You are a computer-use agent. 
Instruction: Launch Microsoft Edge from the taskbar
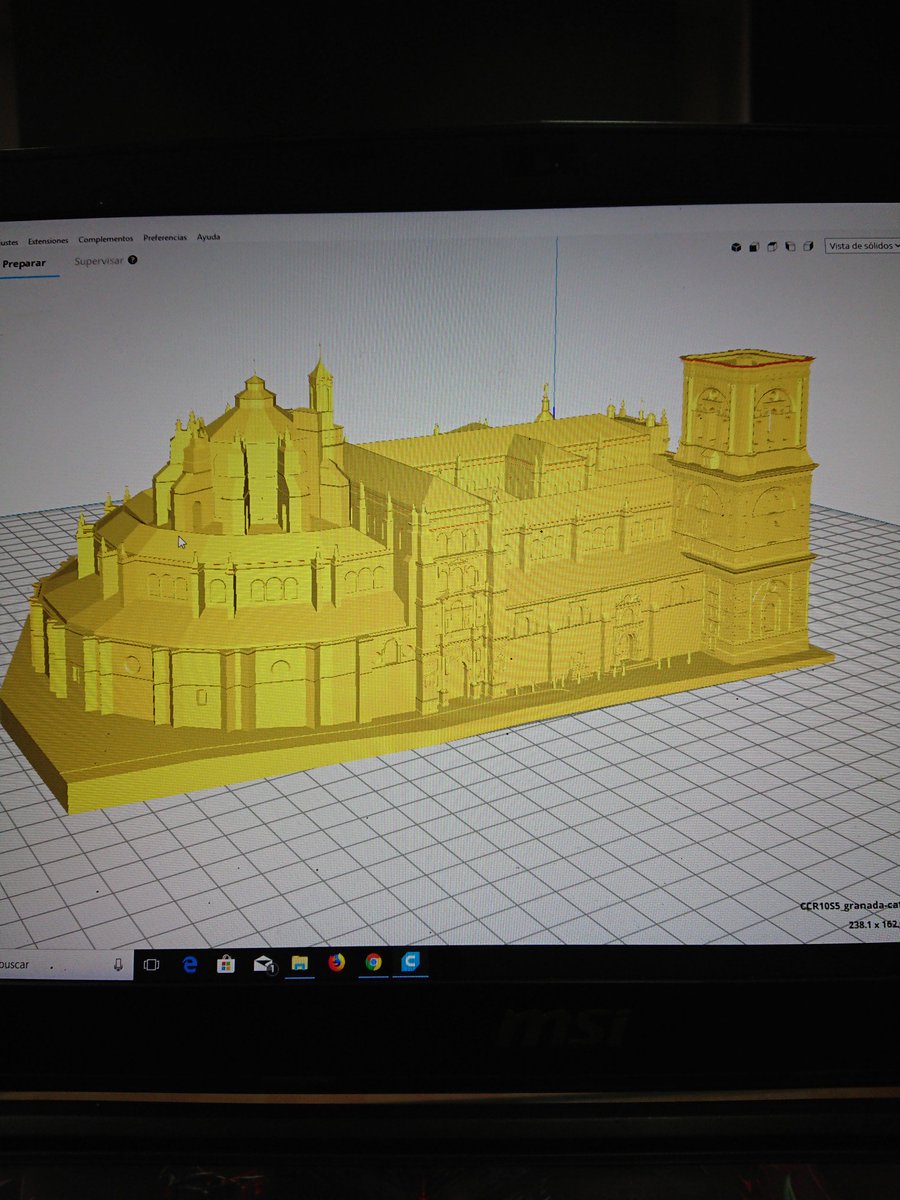[190, 965]
